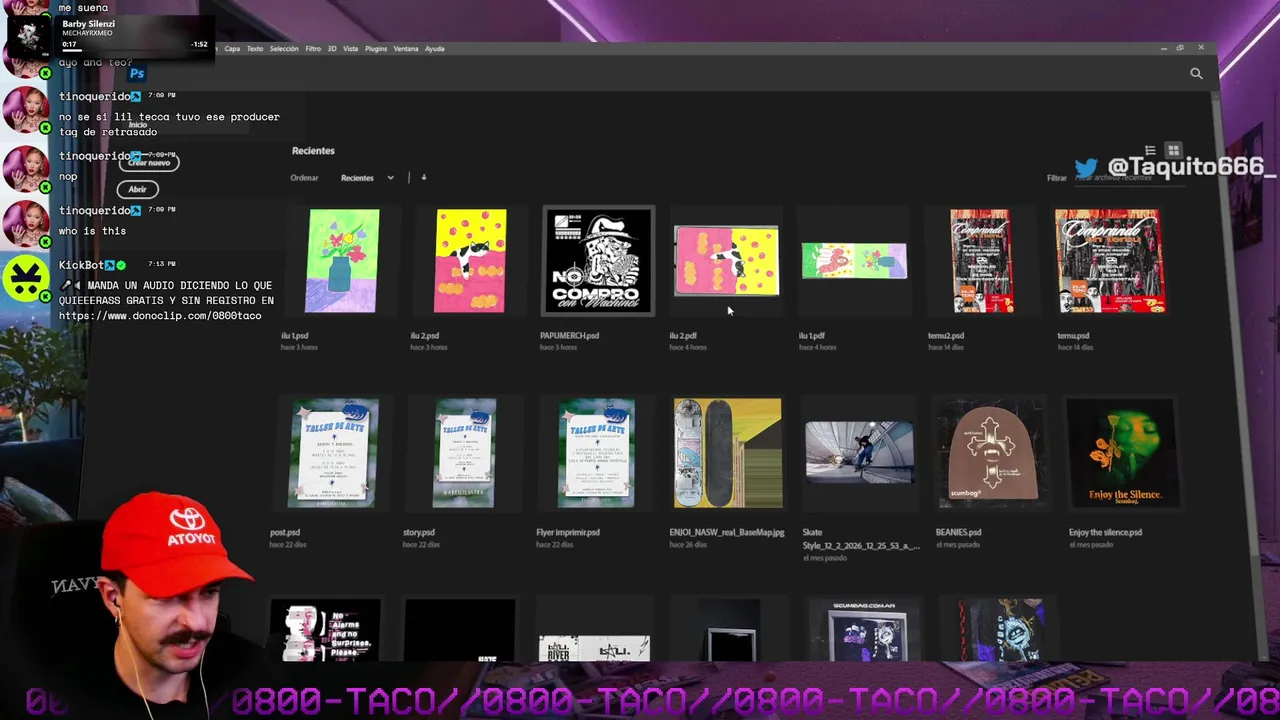Open the story.psd thumbnail
The height and width of the screenshot is (720, 1280).
point(465,453)
